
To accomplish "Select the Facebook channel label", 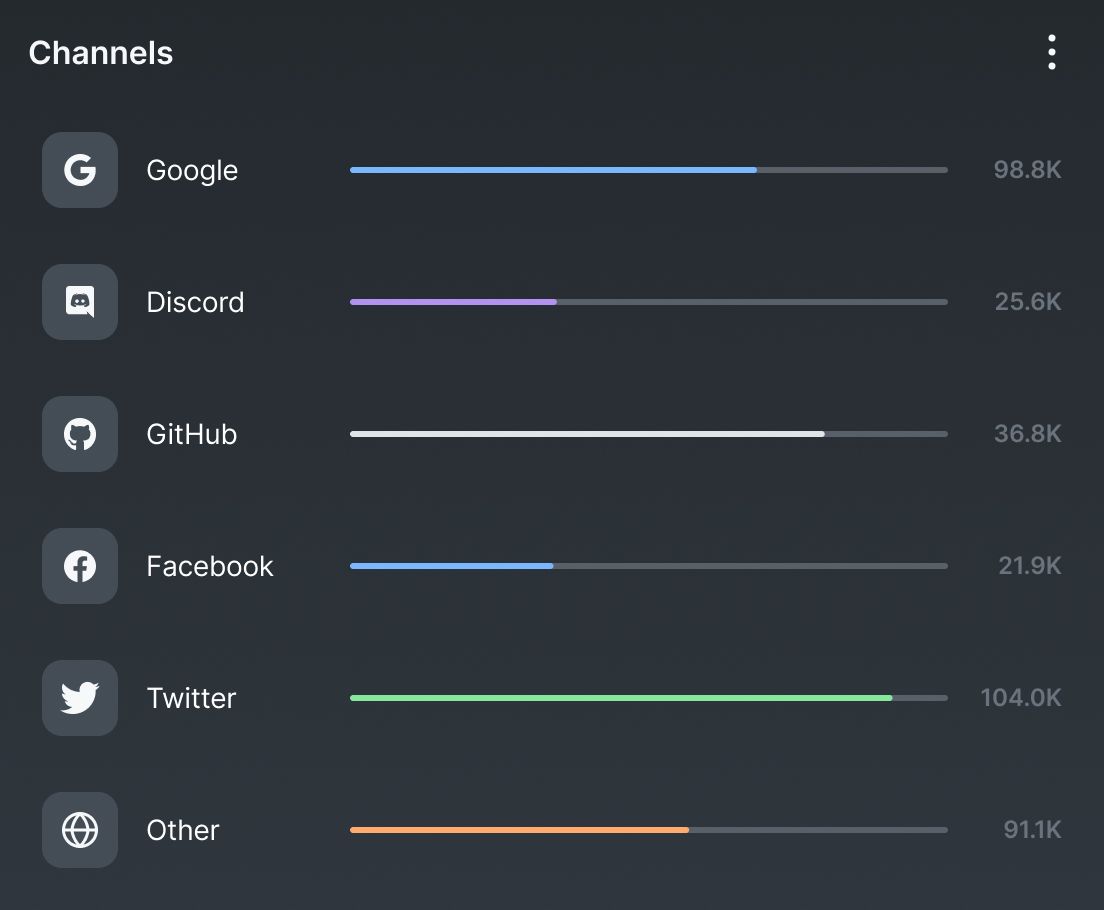I will click(x=210, y=566).
